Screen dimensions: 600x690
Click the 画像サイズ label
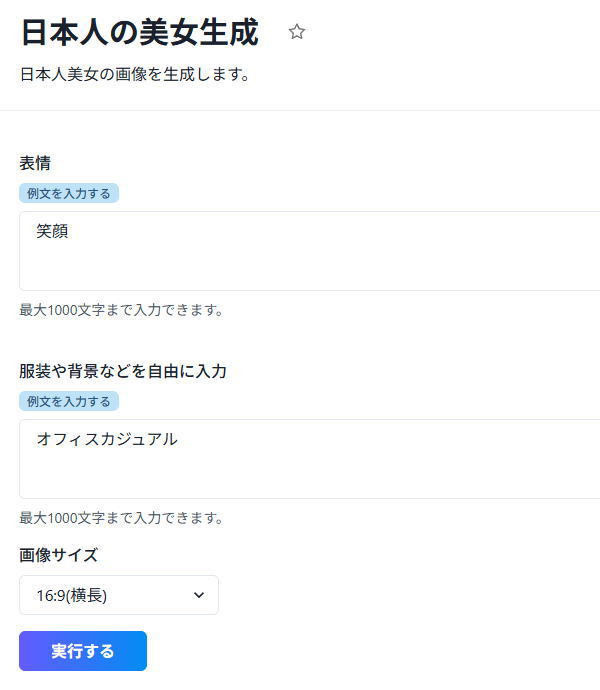pos(58,555)
